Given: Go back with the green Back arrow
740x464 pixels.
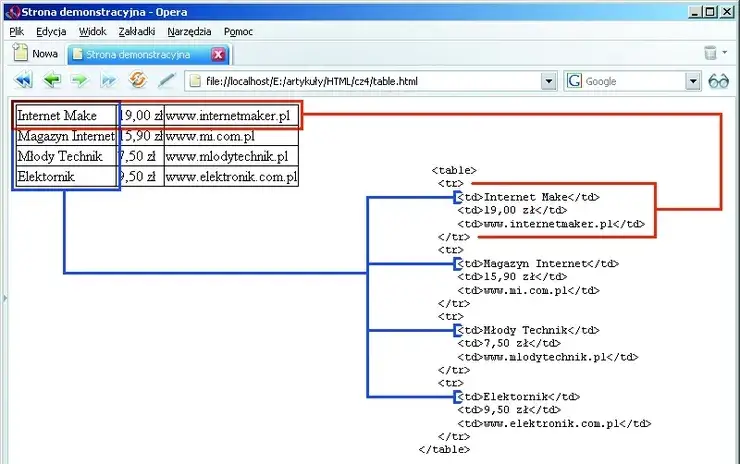Looking at the screenshot, I should [51, 80].
